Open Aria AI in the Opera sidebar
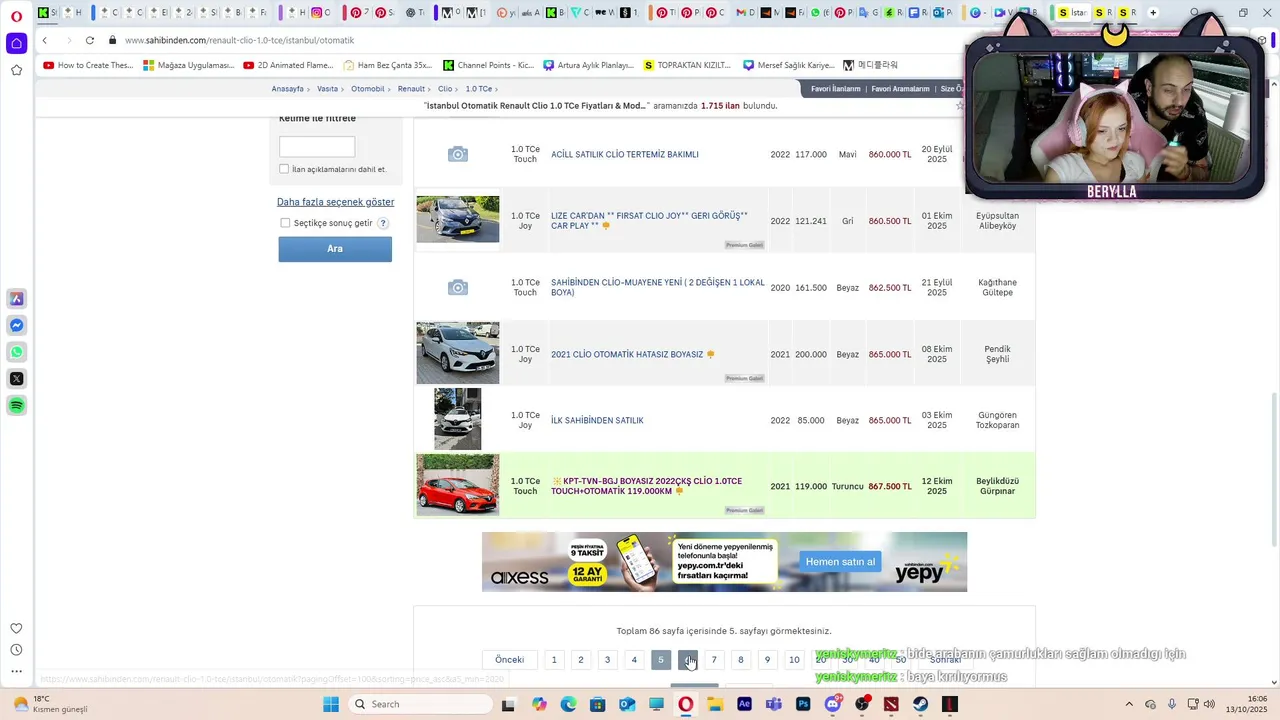The image size is (1280, 720). point(16,299)
